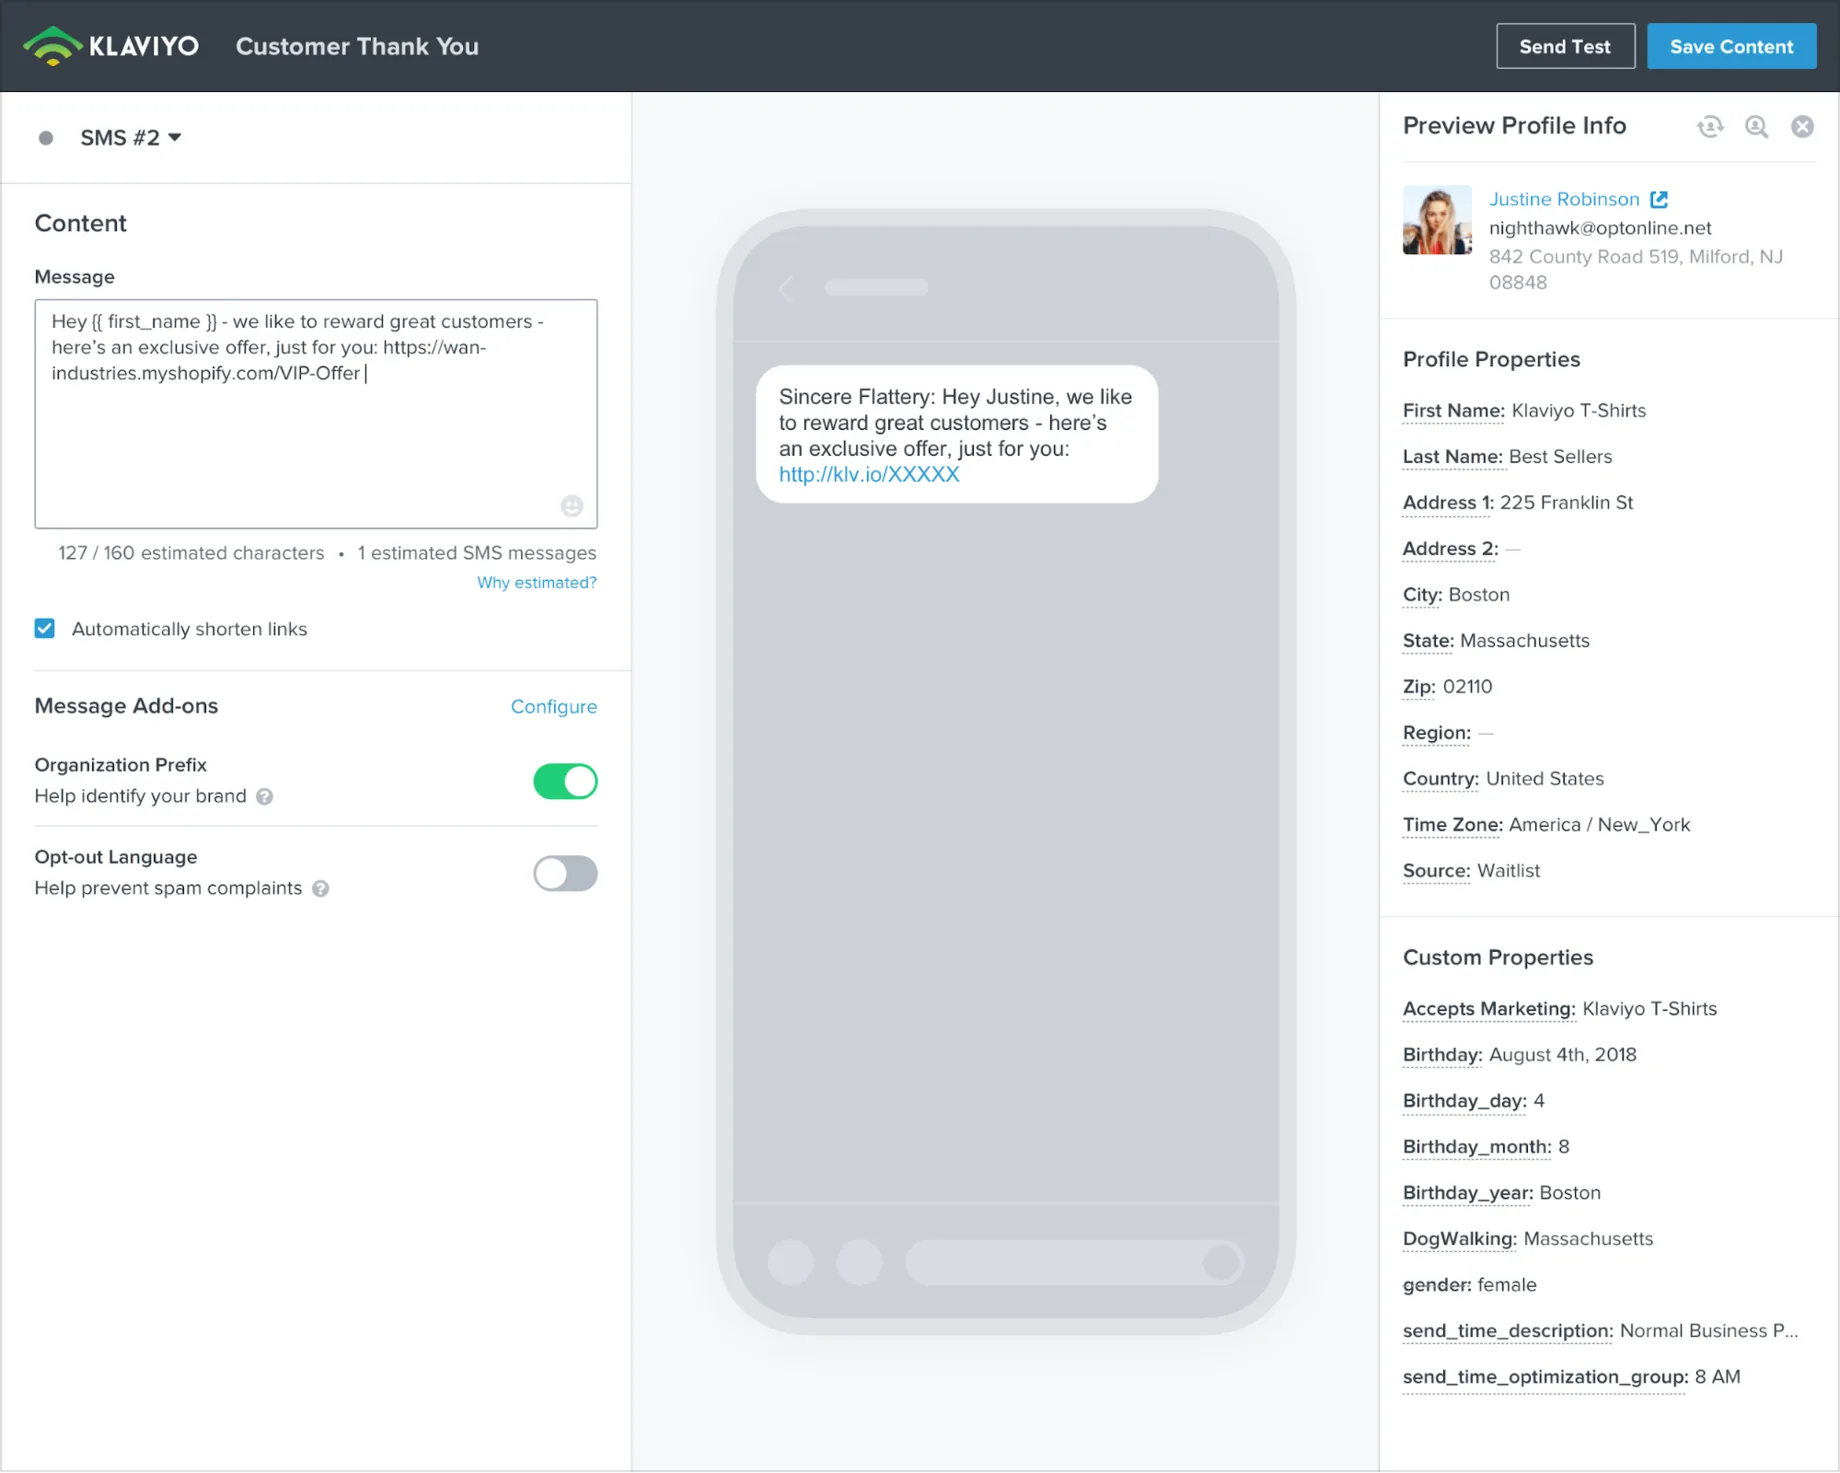Click Birthday custom property label

[x=1442, y=1055]
